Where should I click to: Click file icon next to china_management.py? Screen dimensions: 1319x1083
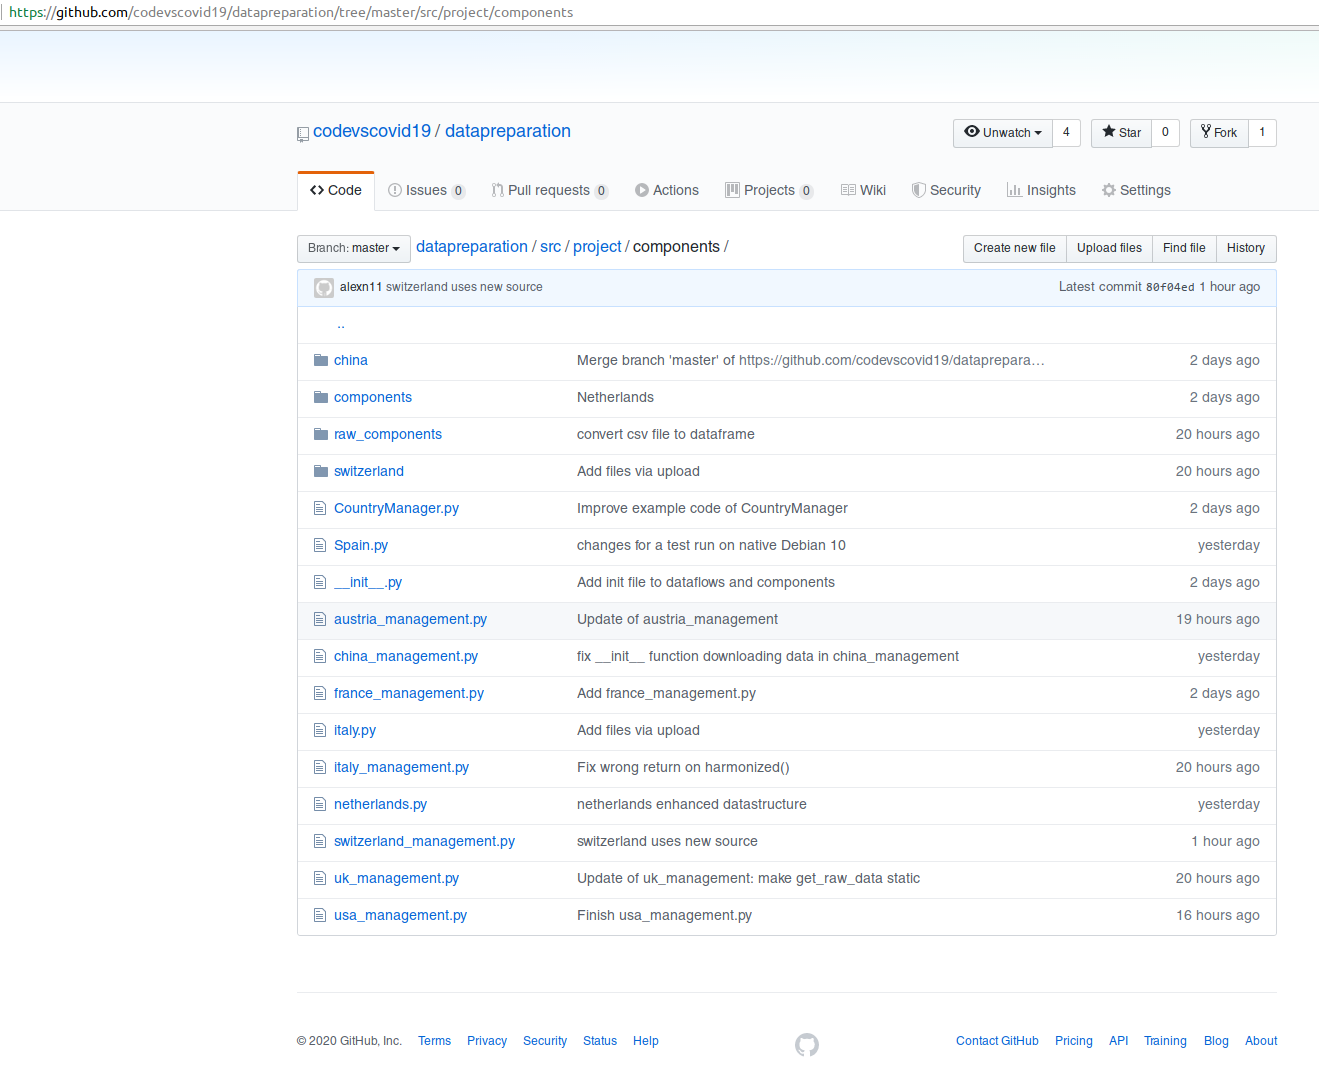click(320, 656)
